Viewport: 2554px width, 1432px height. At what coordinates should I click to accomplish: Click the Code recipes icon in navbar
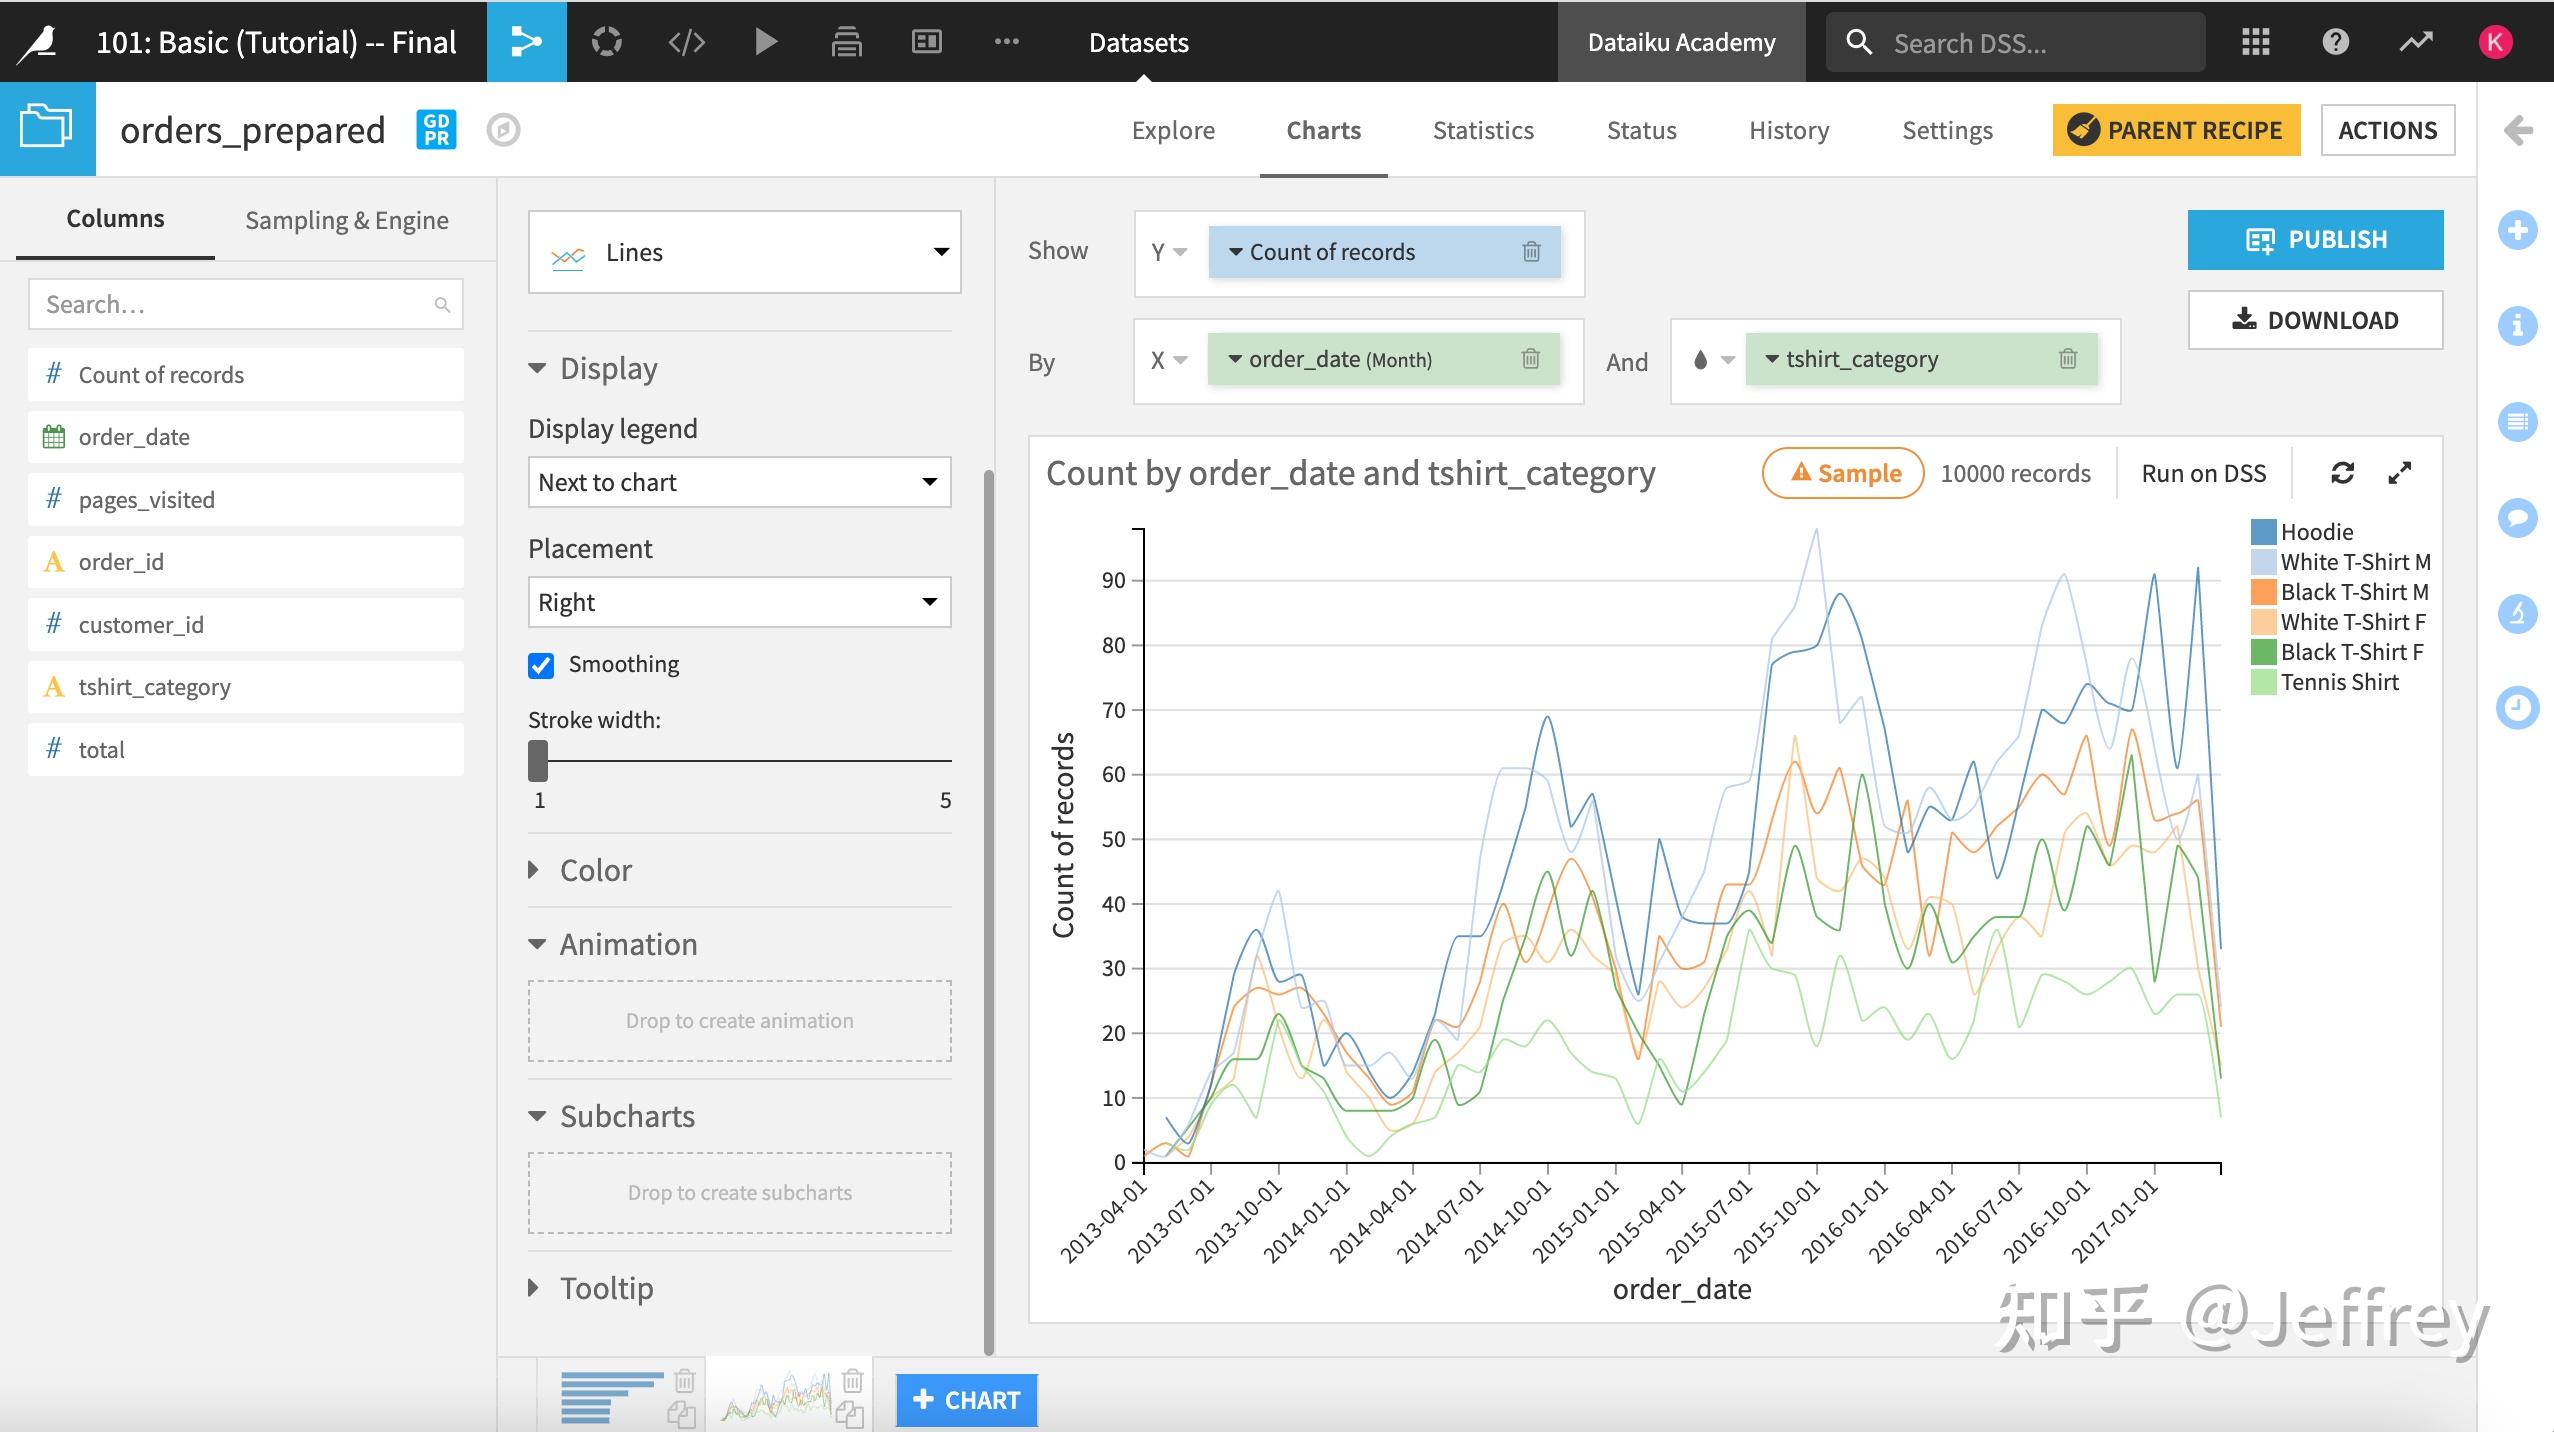pos(686,41)
